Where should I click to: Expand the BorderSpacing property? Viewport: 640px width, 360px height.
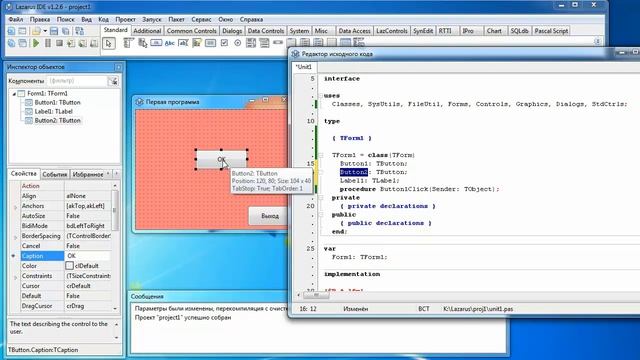(16, 237)
